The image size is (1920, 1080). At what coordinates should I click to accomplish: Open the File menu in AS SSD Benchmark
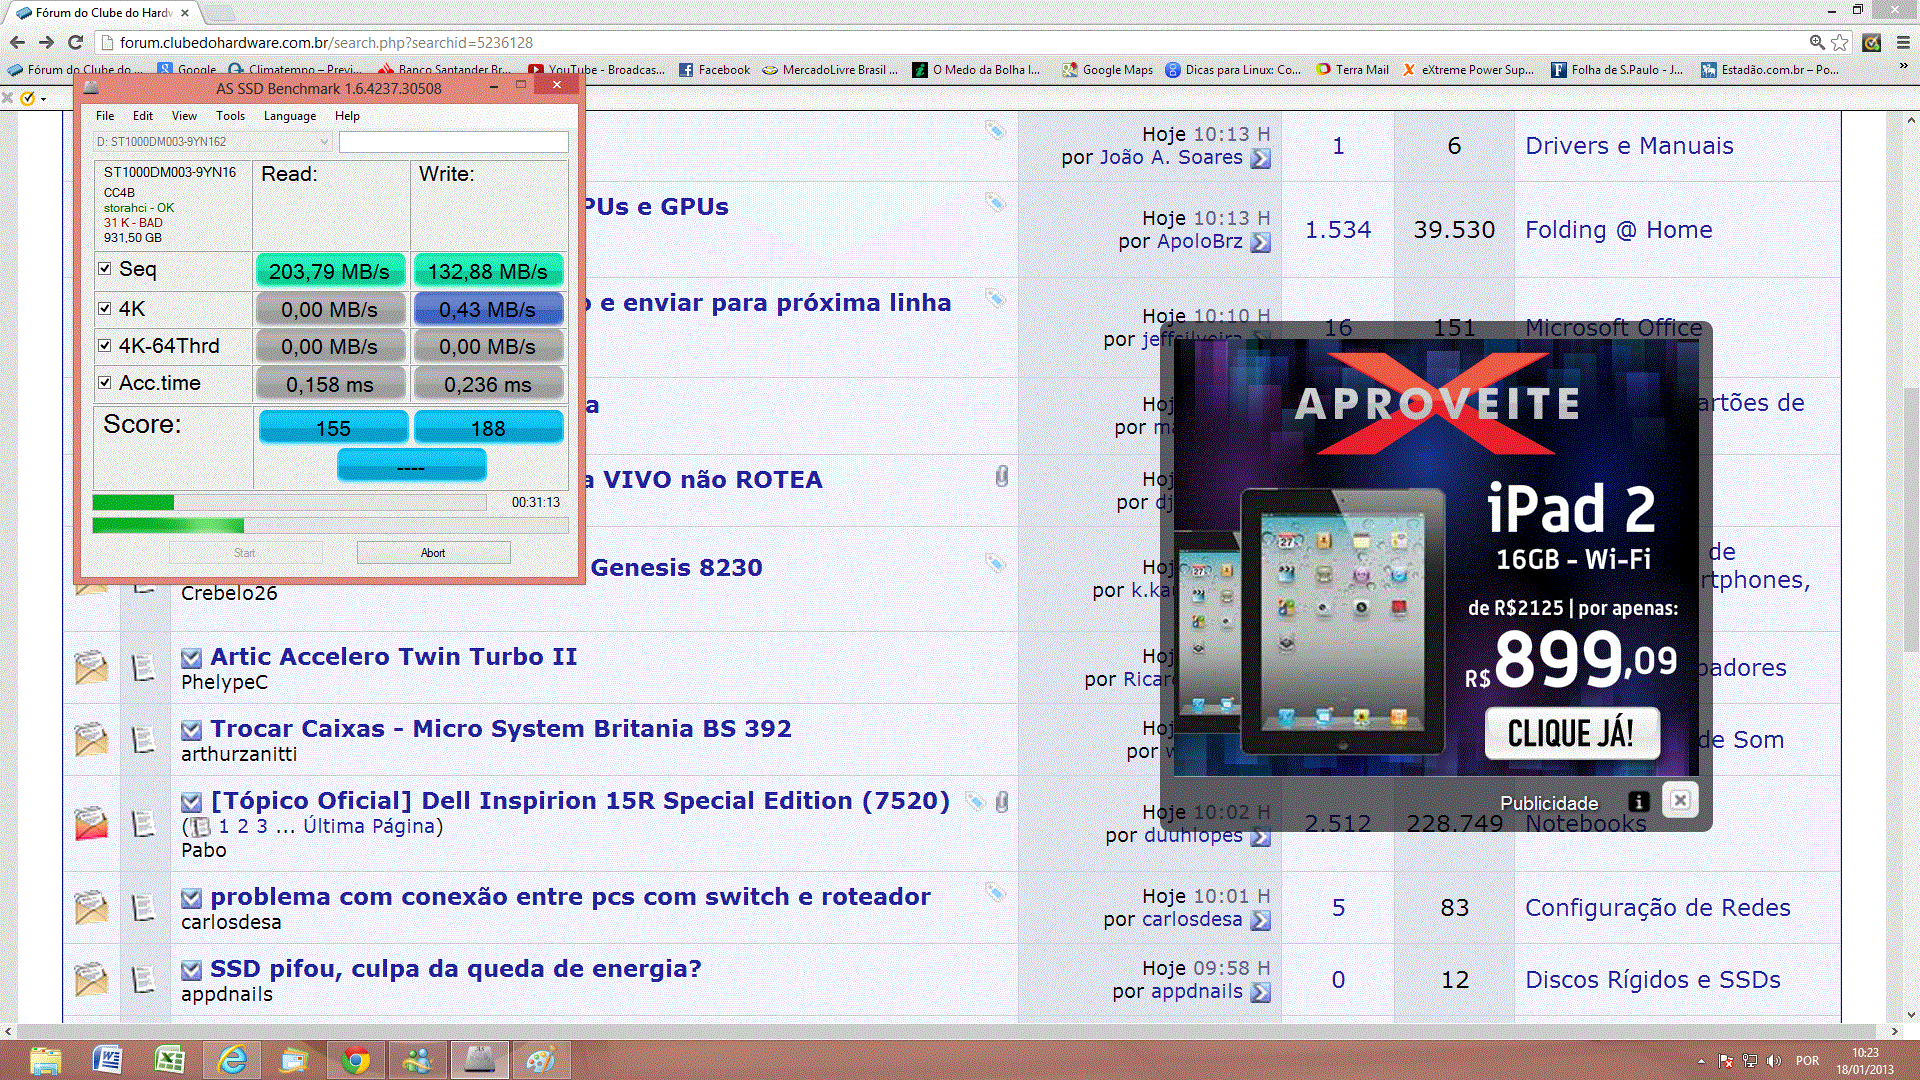[105, 116]
